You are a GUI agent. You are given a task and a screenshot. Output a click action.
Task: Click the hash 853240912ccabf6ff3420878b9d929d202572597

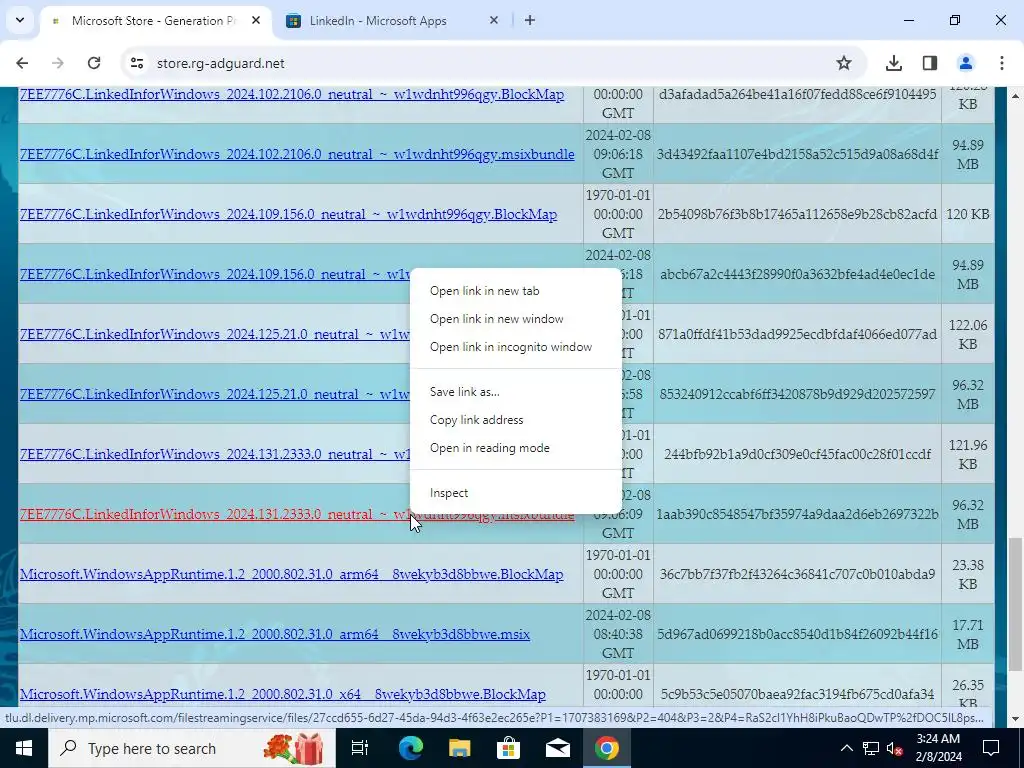[x=797, y=395]
